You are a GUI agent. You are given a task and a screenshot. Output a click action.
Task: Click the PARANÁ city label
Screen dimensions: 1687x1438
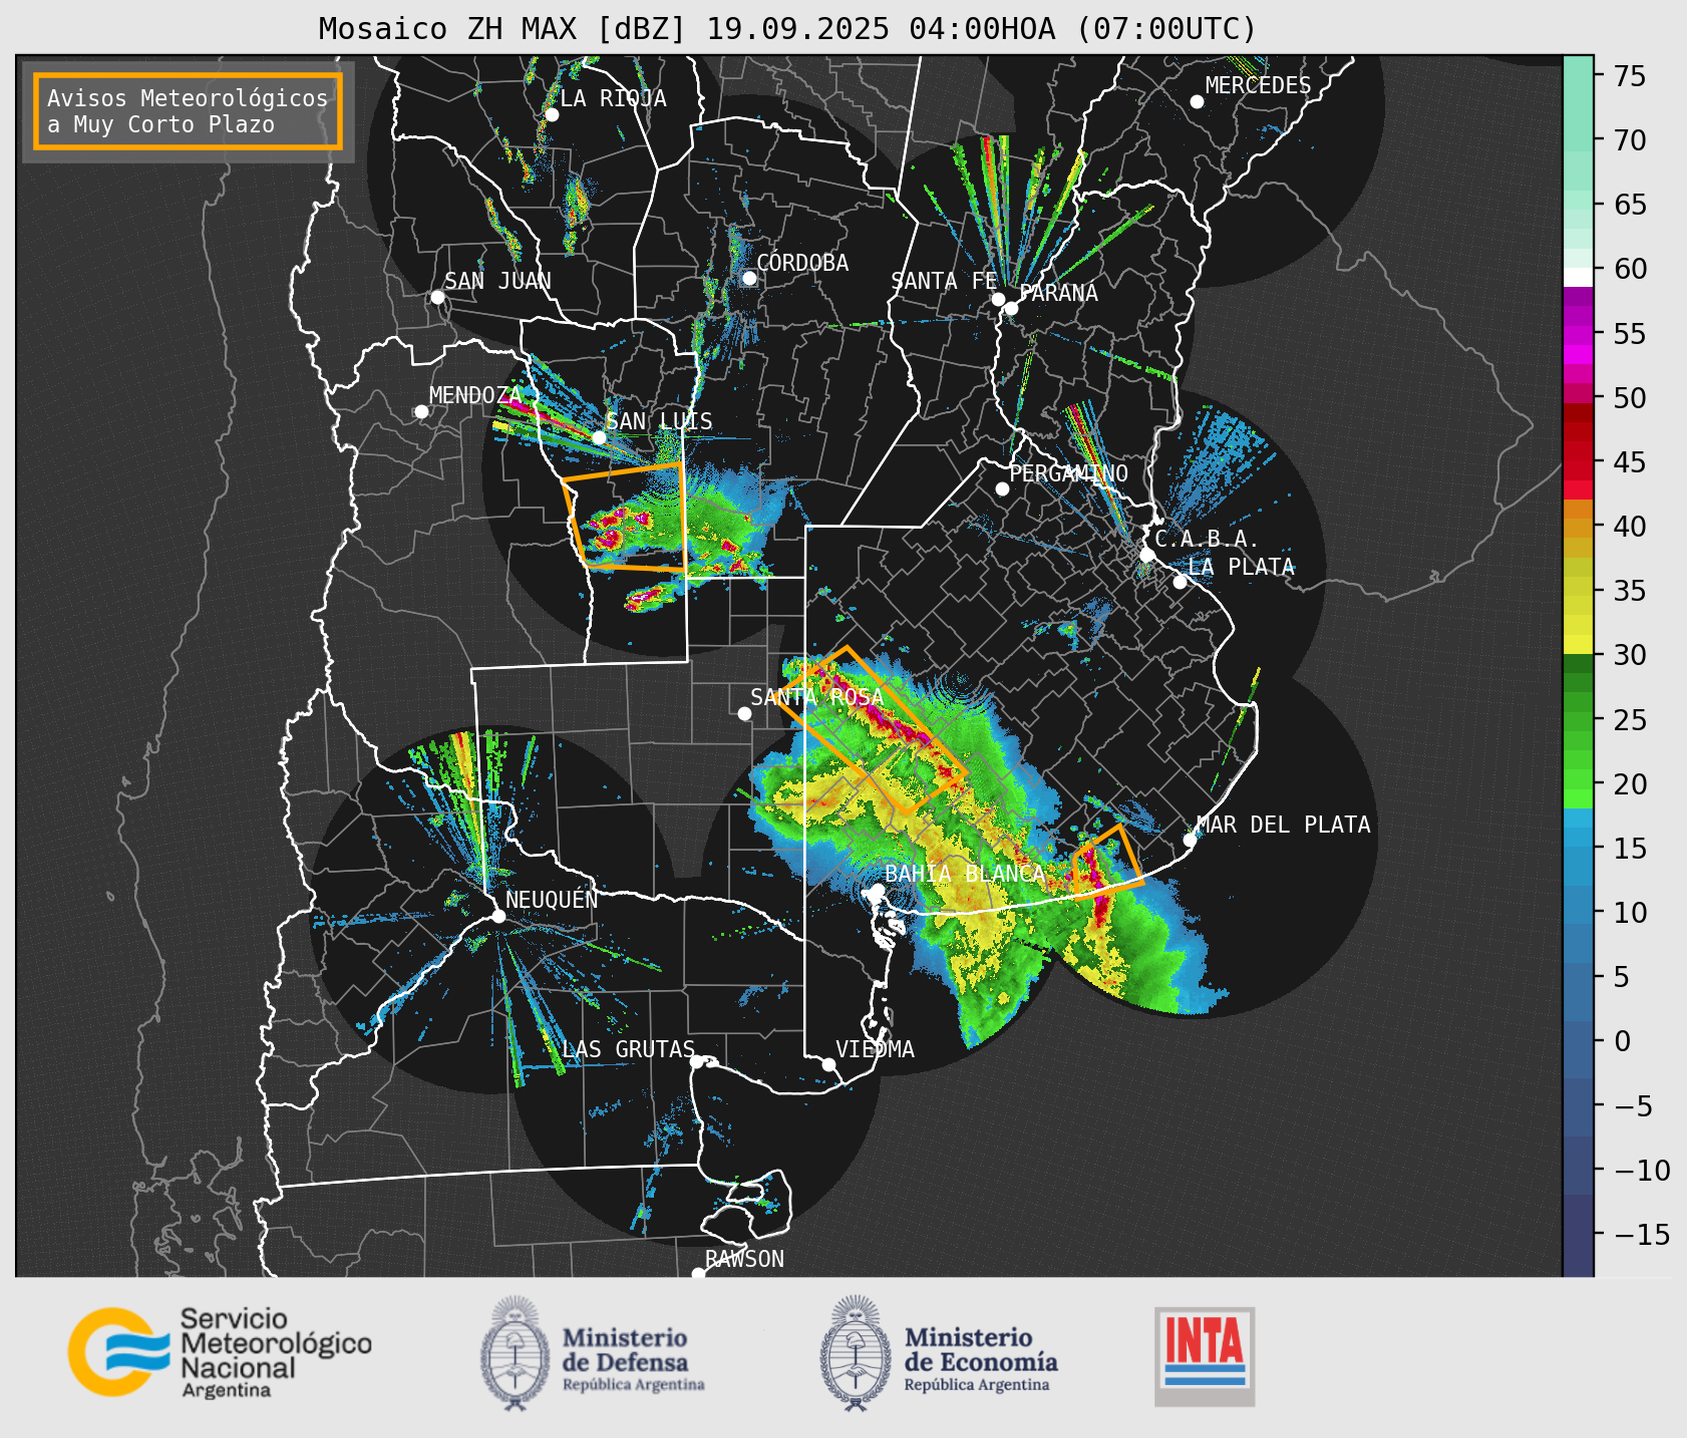pos(1058,292)
